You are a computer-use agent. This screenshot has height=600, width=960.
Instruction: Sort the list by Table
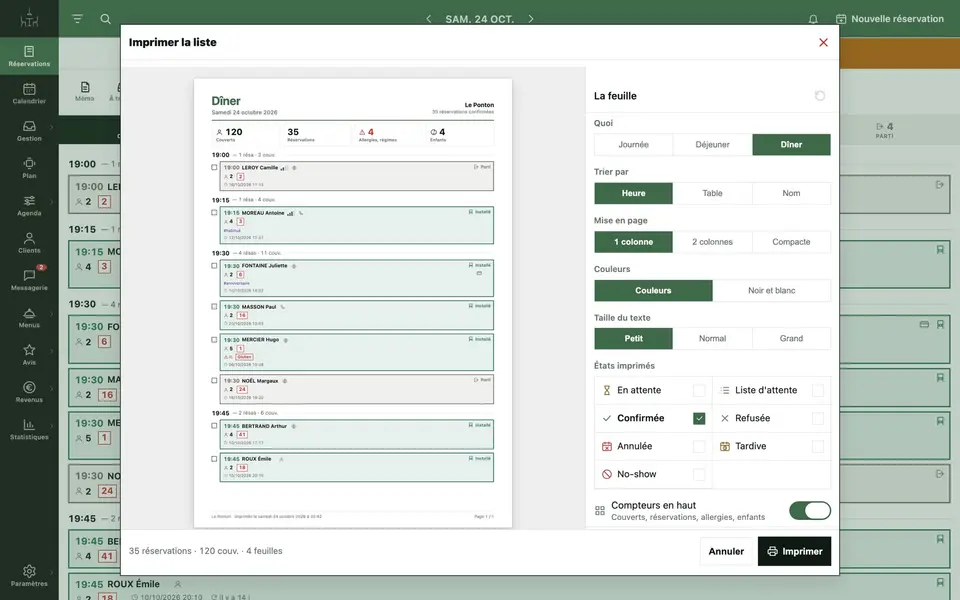pos(712,193)
